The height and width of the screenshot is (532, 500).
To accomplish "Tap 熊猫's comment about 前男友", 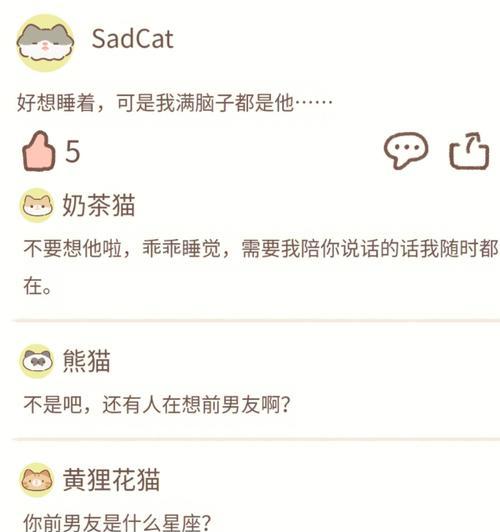I will tap(157, 404).
